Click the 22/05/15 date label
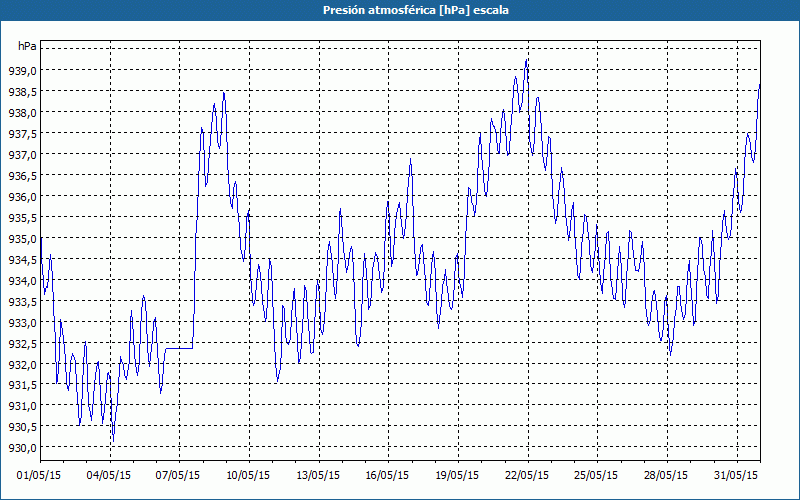The width and height of the screenshot is (800, 500). pyautogui.click(x=527, y=476)
